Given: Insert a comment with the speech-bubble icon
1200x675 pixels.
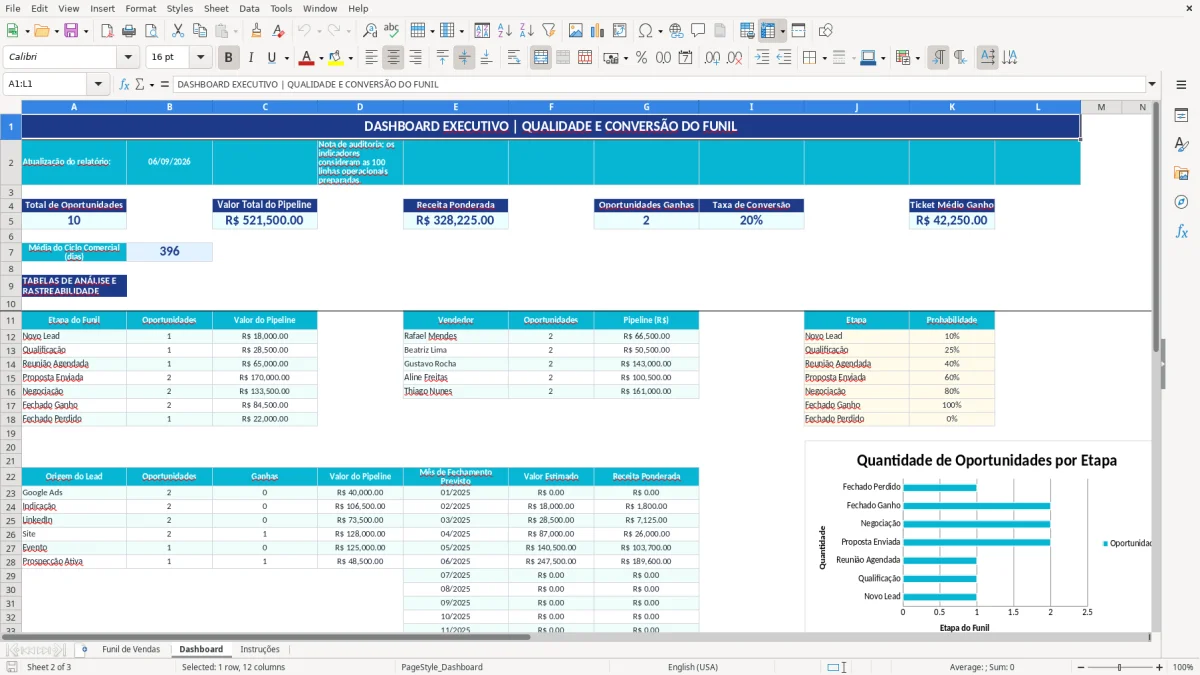Looking at the screenshot, I should (x=698, y=31).
